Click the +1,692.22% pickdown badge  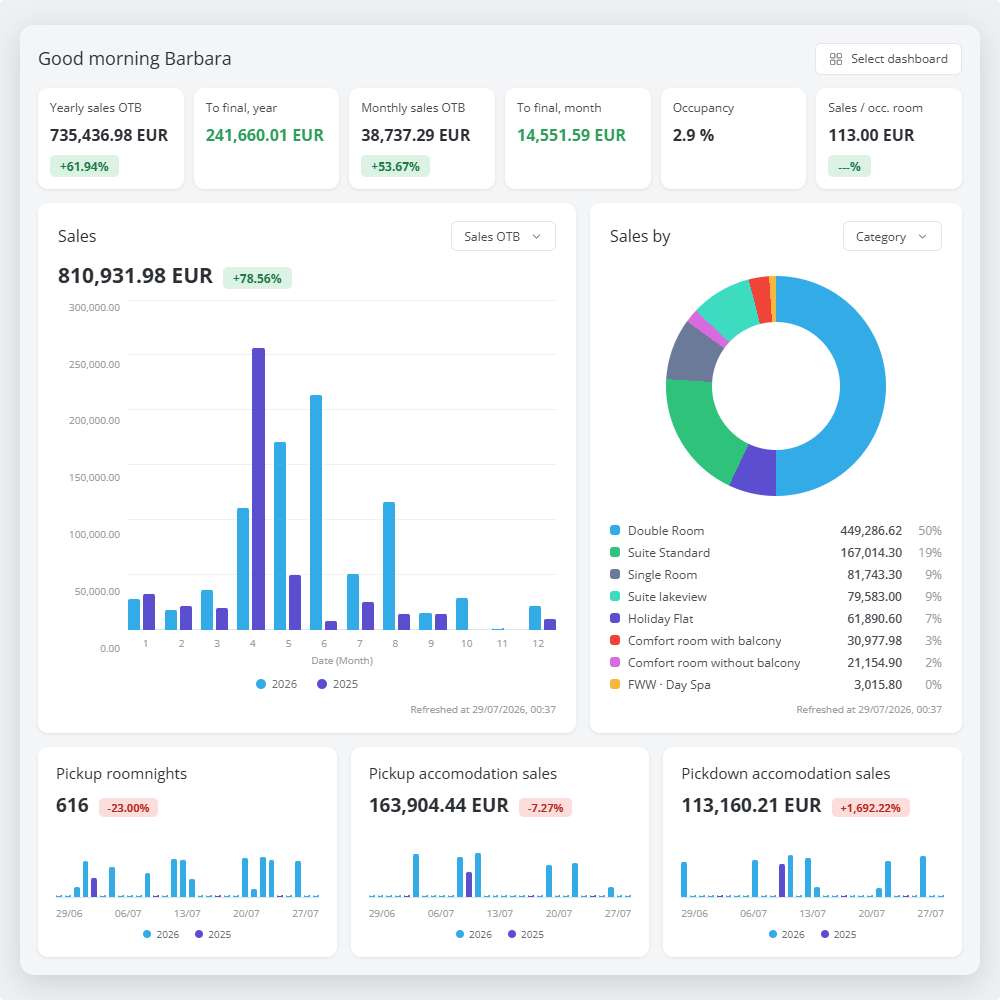[x=871, y=808]
